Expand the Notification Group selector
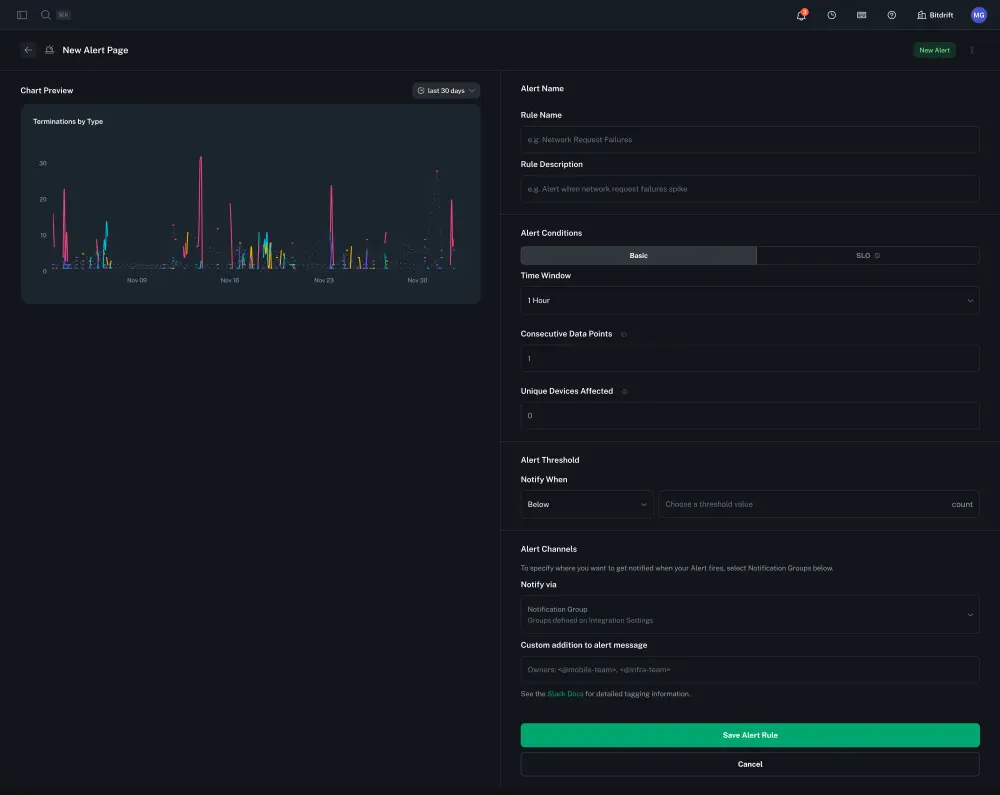This screenshot has height=795, width=1000. point(749,614)
